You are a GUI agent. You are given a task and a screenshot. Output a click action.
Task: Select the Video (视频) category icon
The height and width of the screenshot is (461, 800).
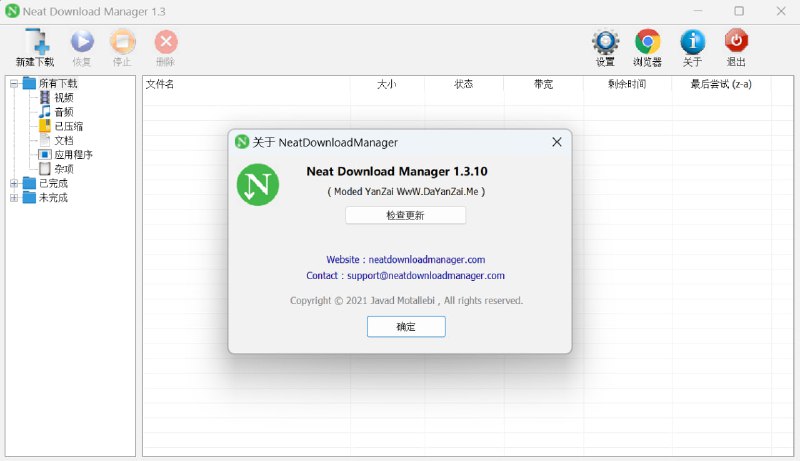pos(45,97)
